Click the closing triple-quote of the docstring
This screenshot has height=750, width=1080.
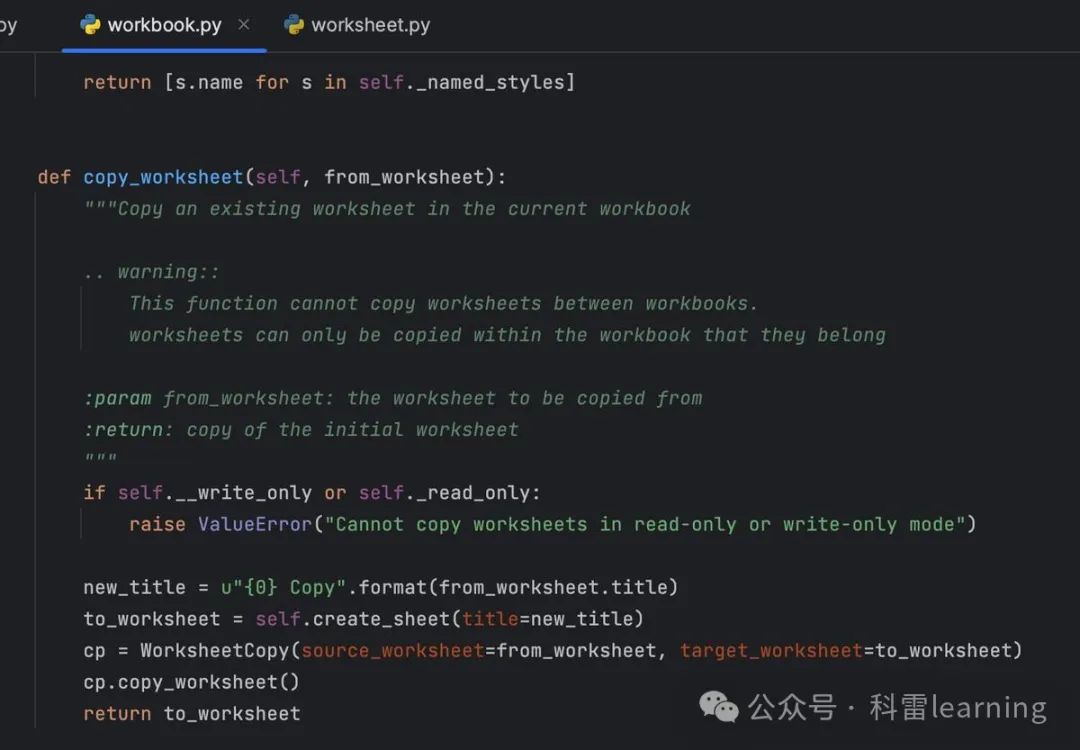click(x=101, y=459)
